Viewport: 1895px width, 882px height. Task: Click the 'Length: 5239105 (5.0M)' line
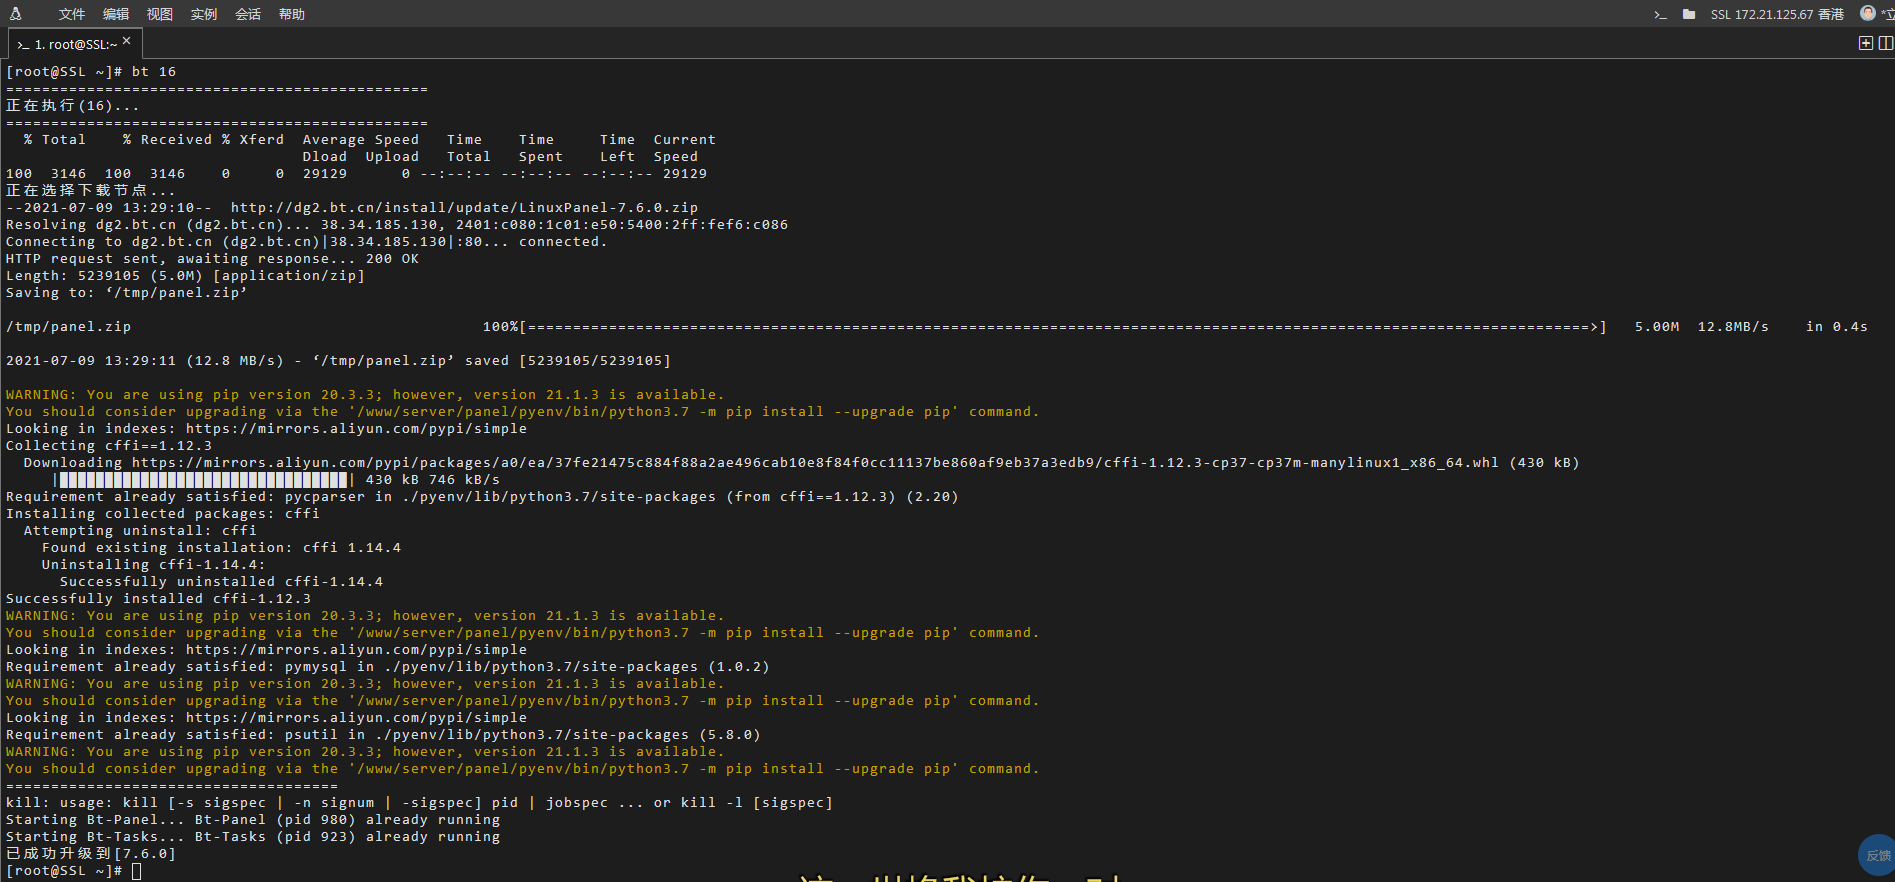pyautogui.click(x=186, y=276)
